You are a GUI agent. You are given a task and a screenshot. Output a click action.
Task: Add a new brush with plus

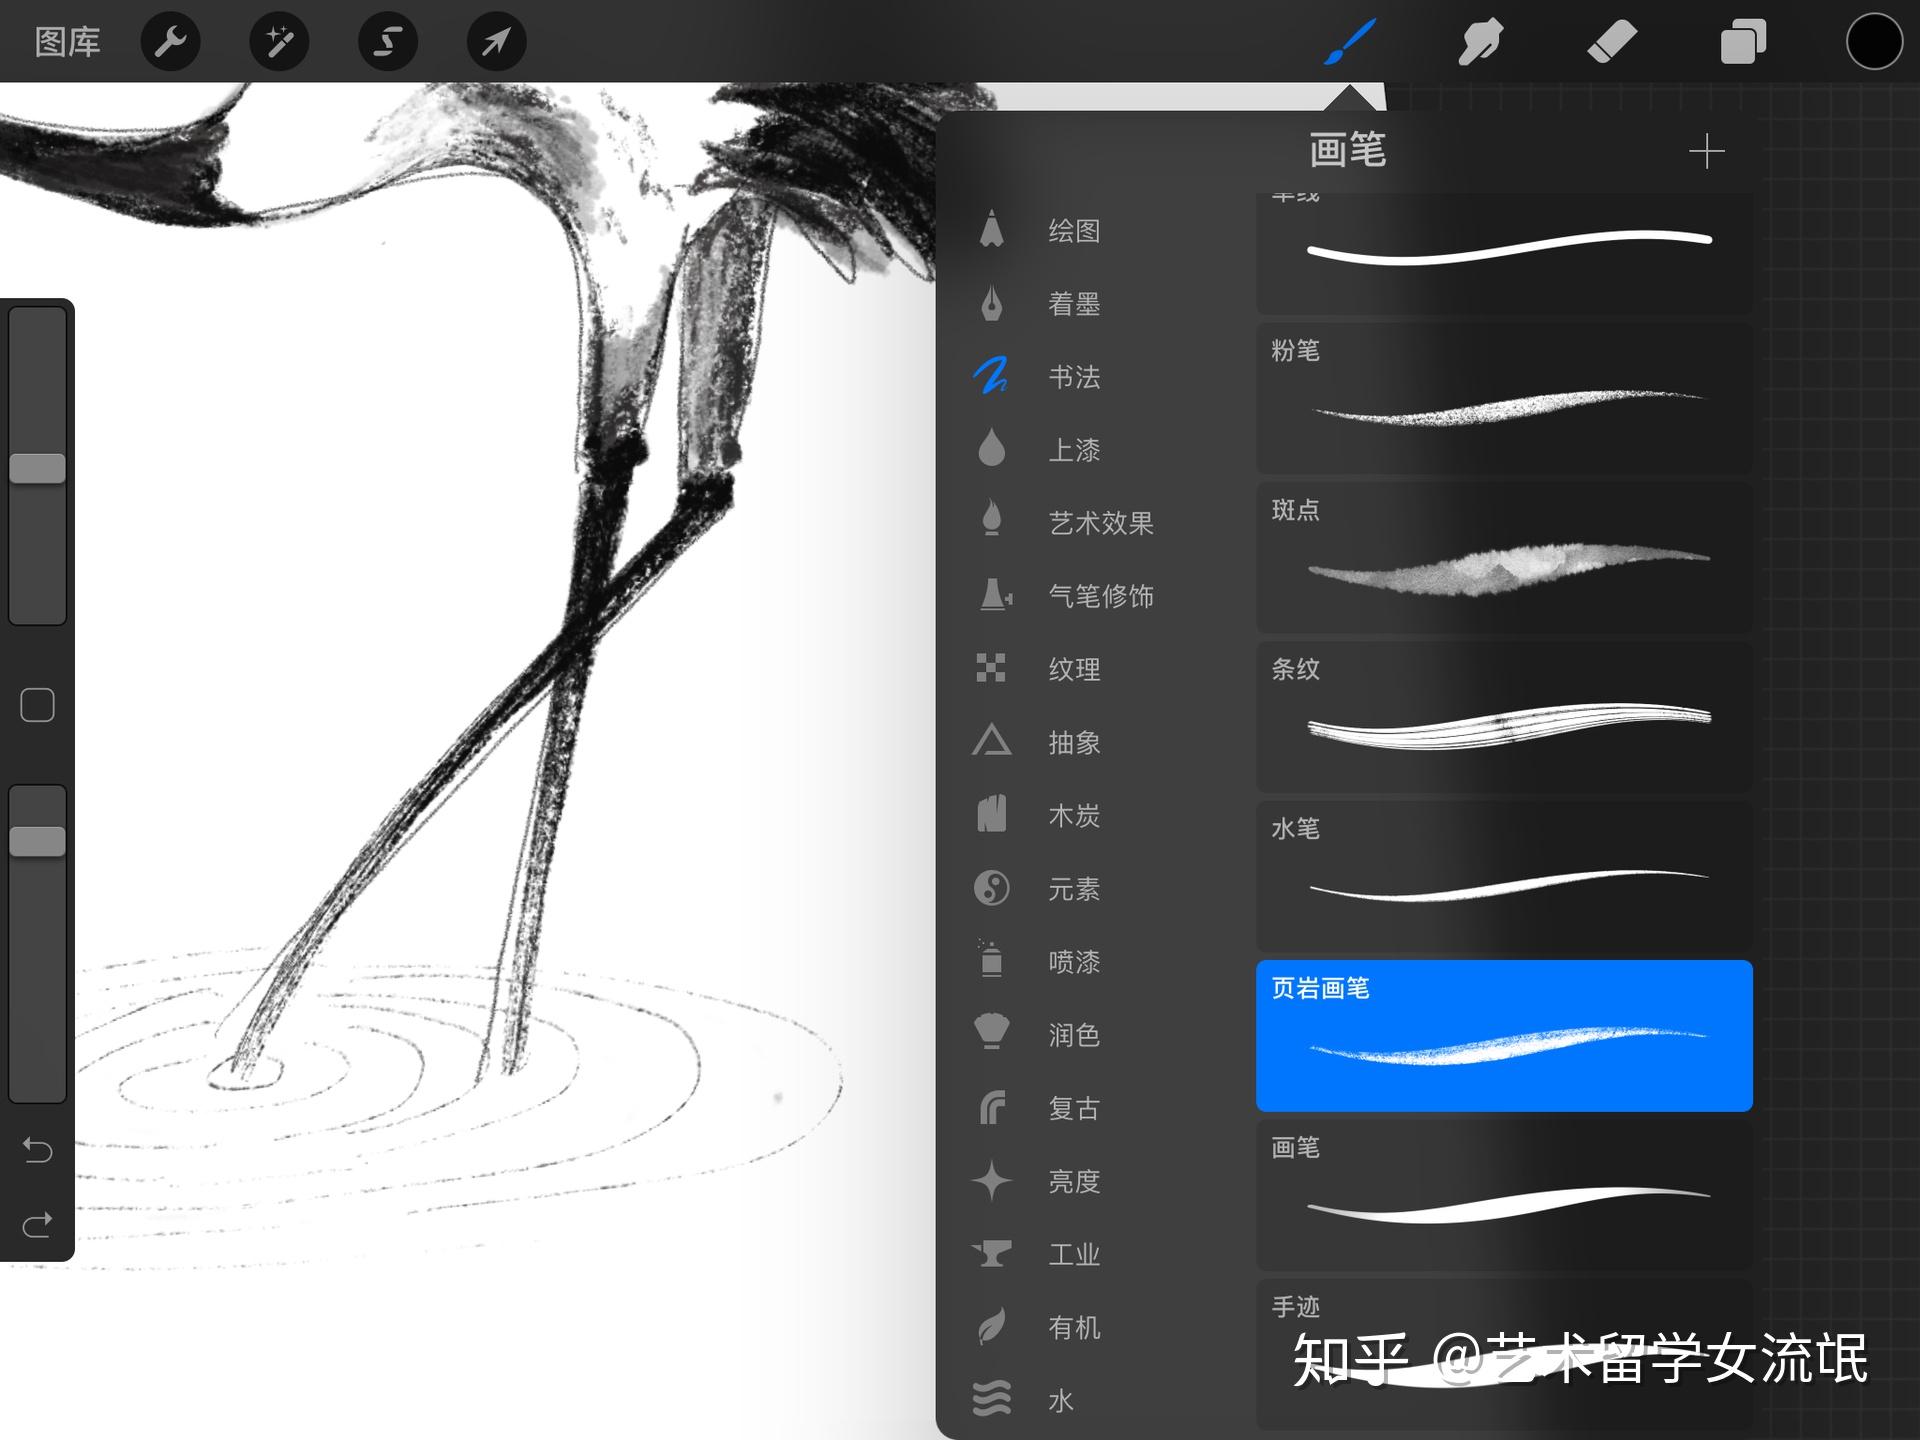pos(1706,152)
